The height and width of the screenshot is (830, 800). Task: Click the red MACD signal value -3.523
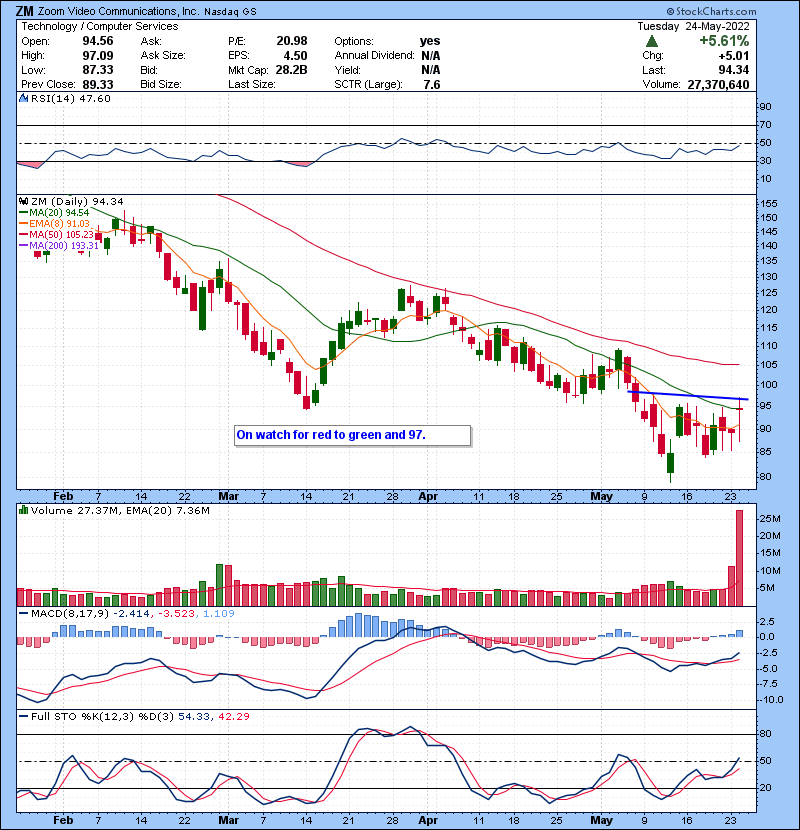pyautogui.click(x=176, y=614)
